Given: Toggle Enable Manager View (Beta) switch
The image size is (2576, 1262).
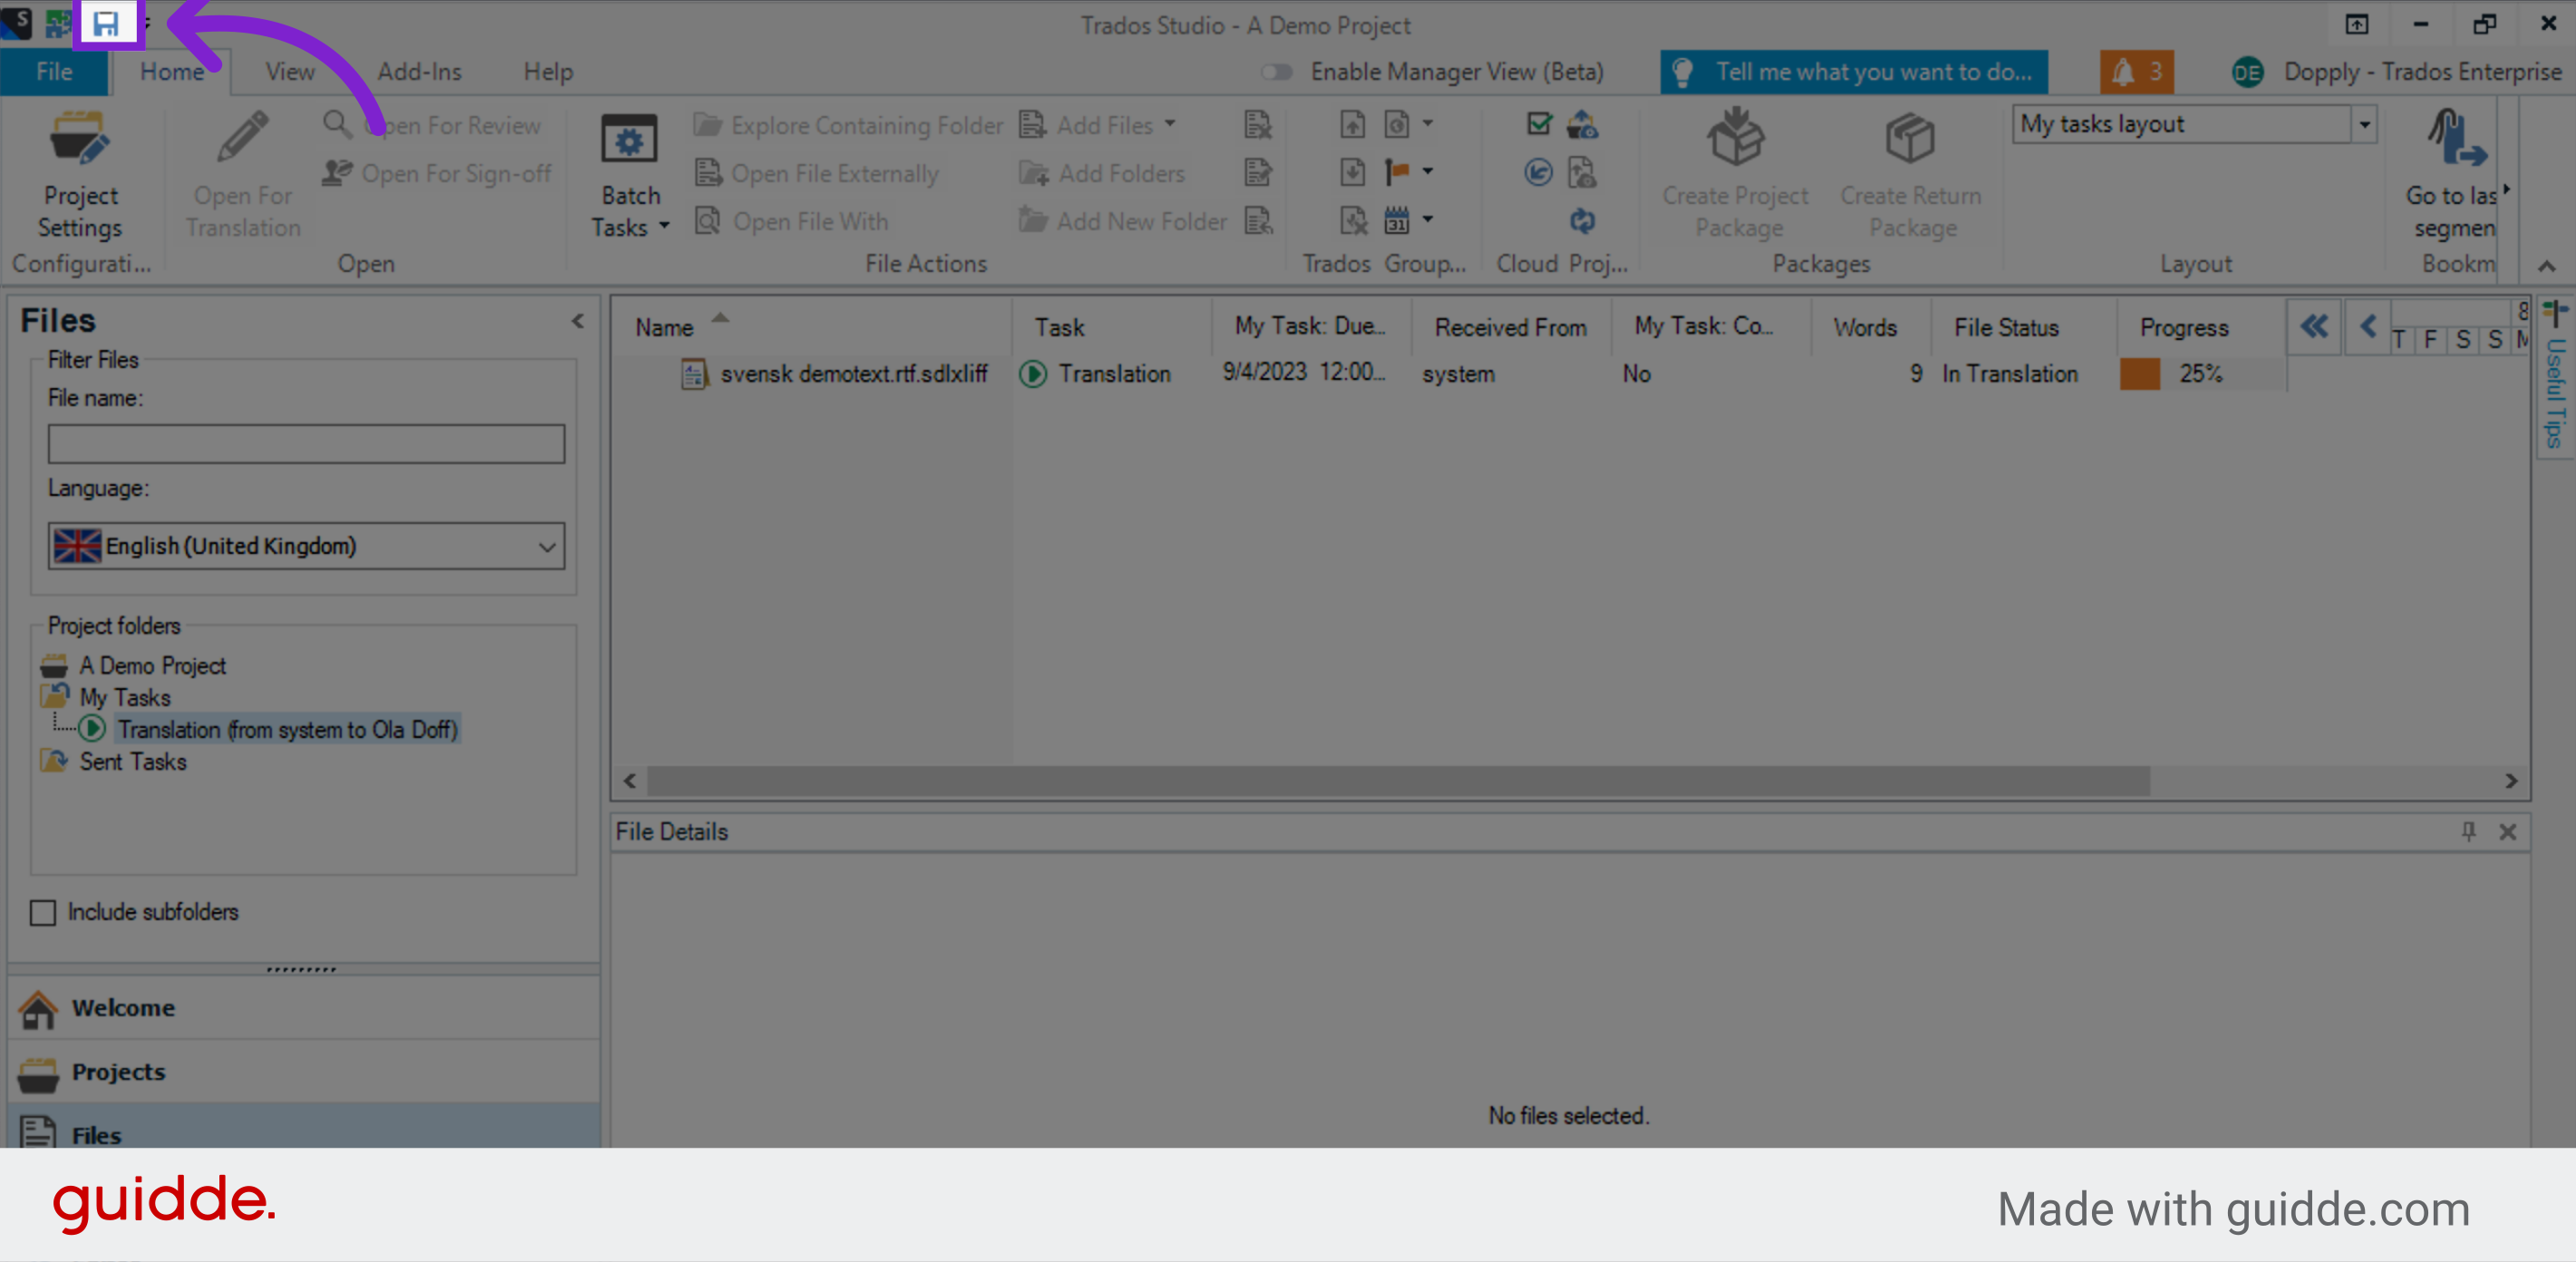Looking at the screenshot, I should [x=1276, y=72].
